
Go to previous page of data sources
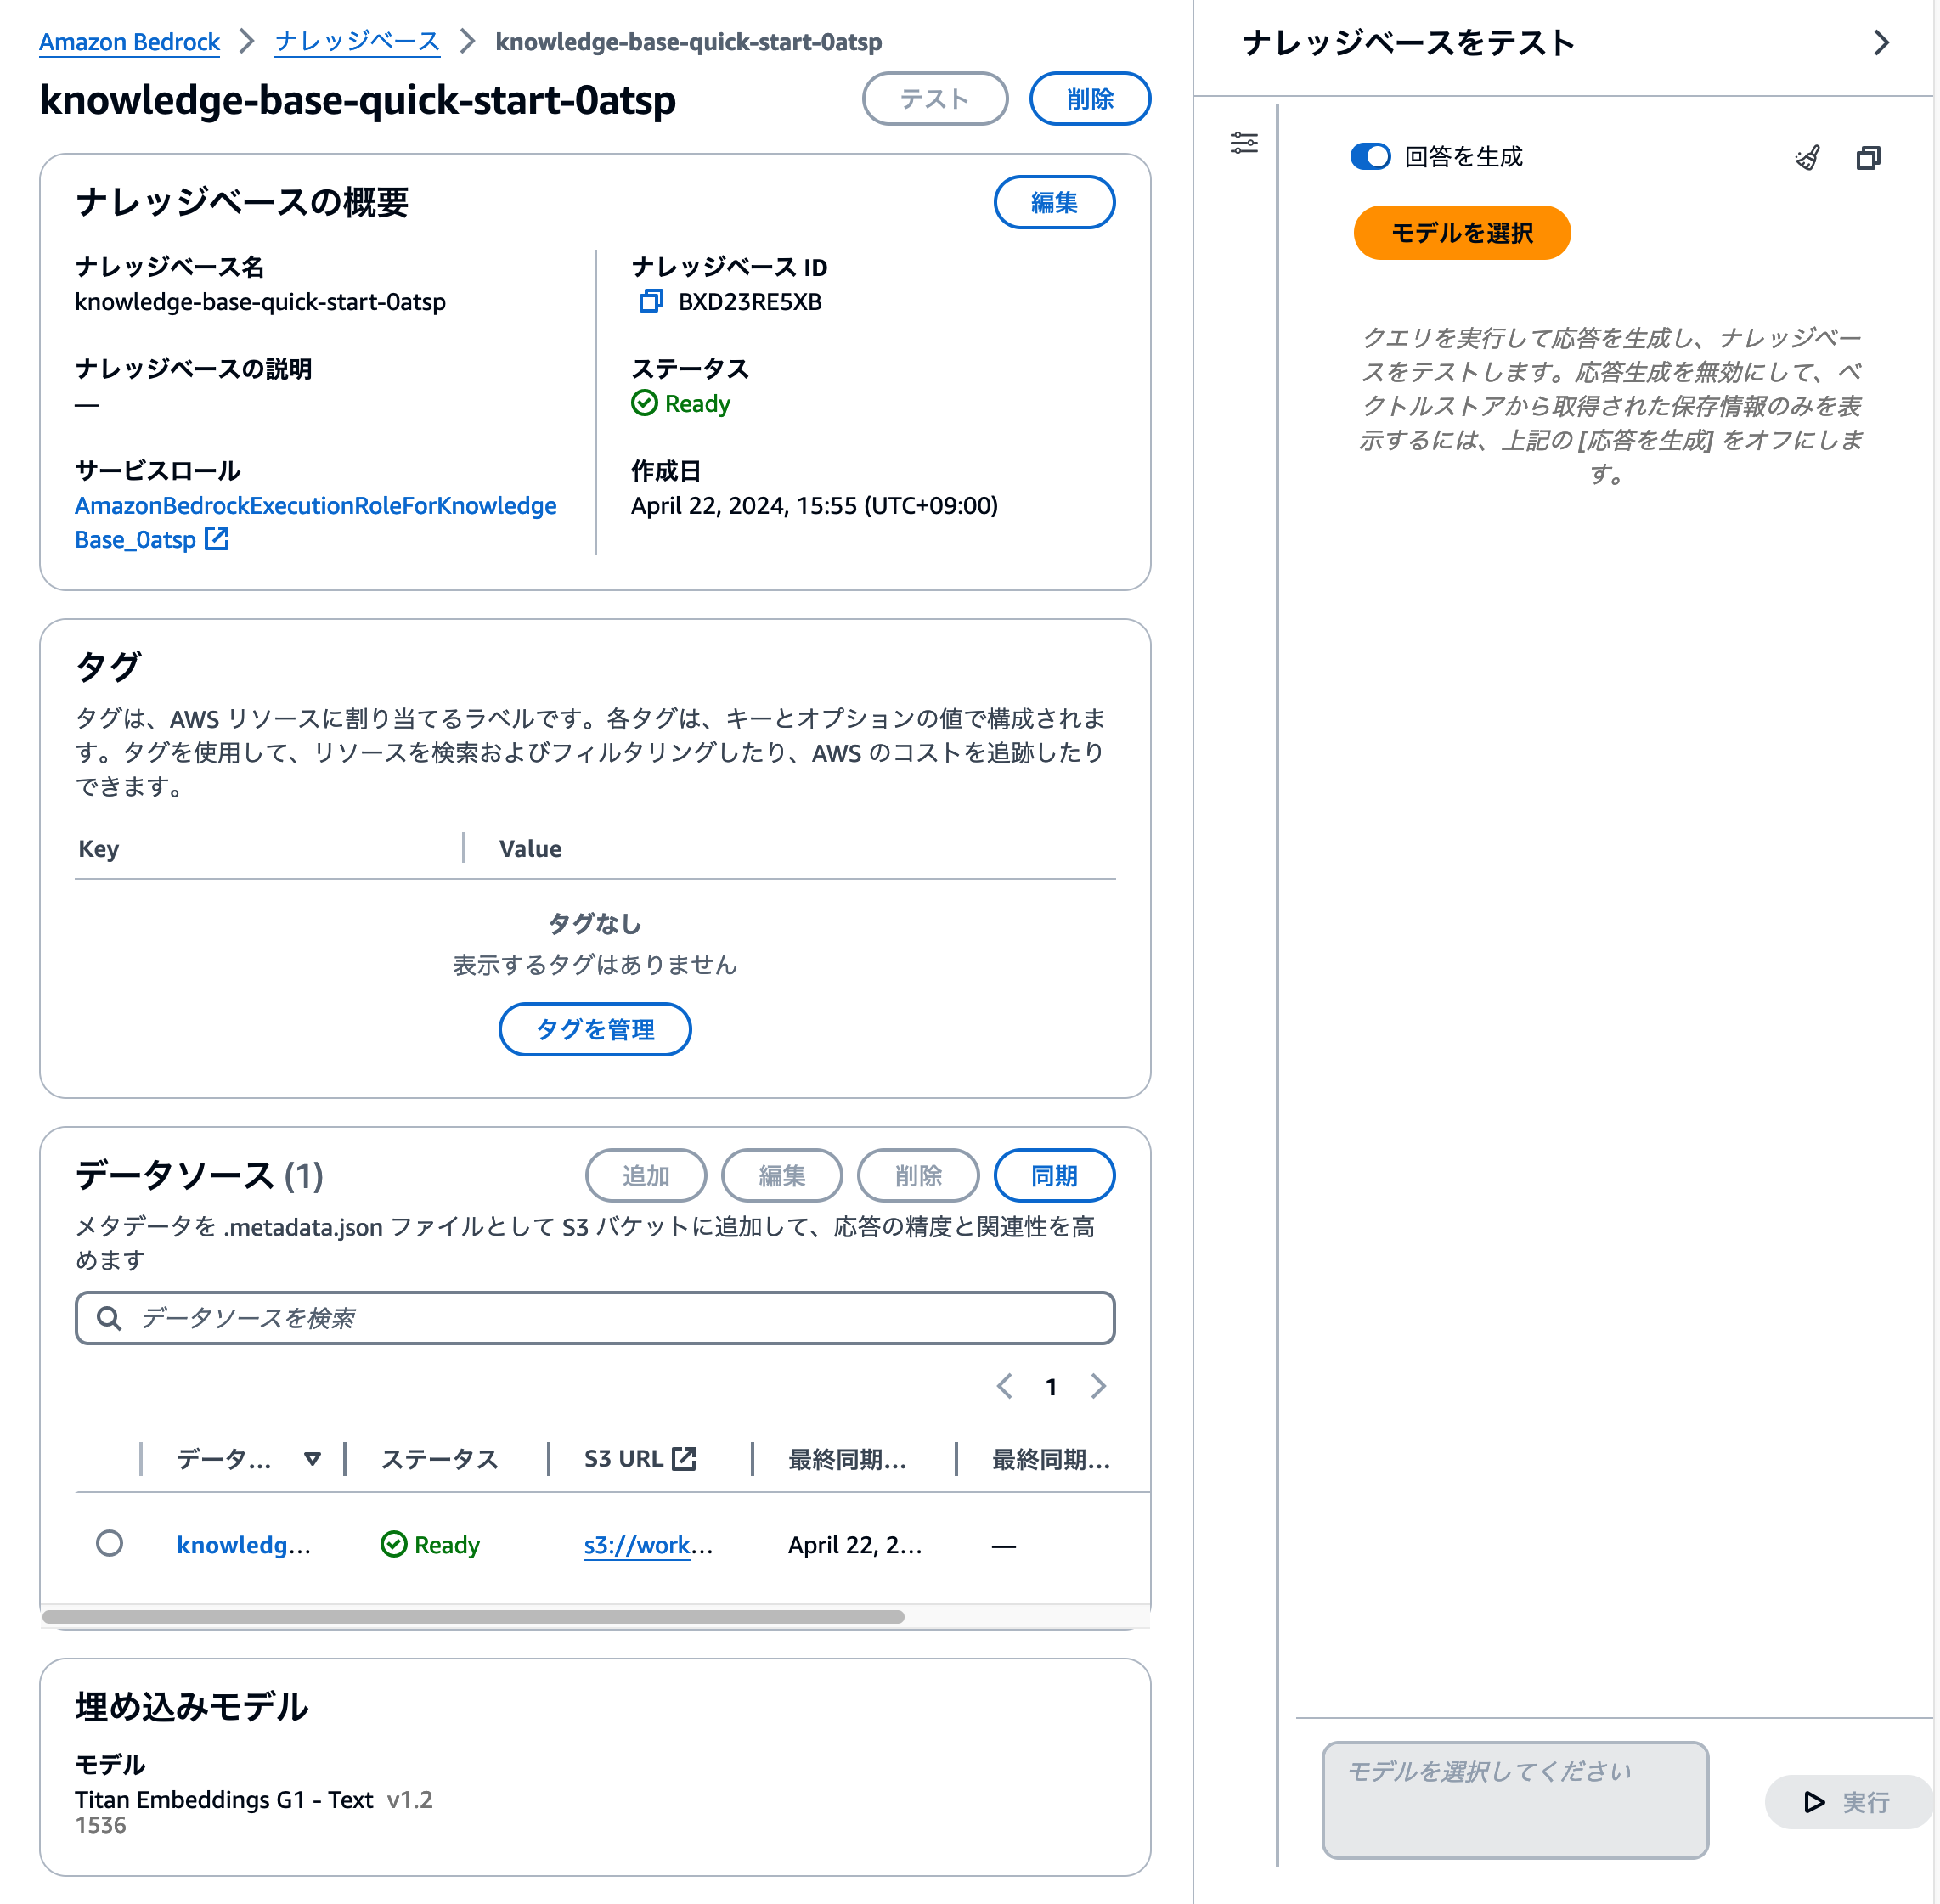tap(1005, 1386)
